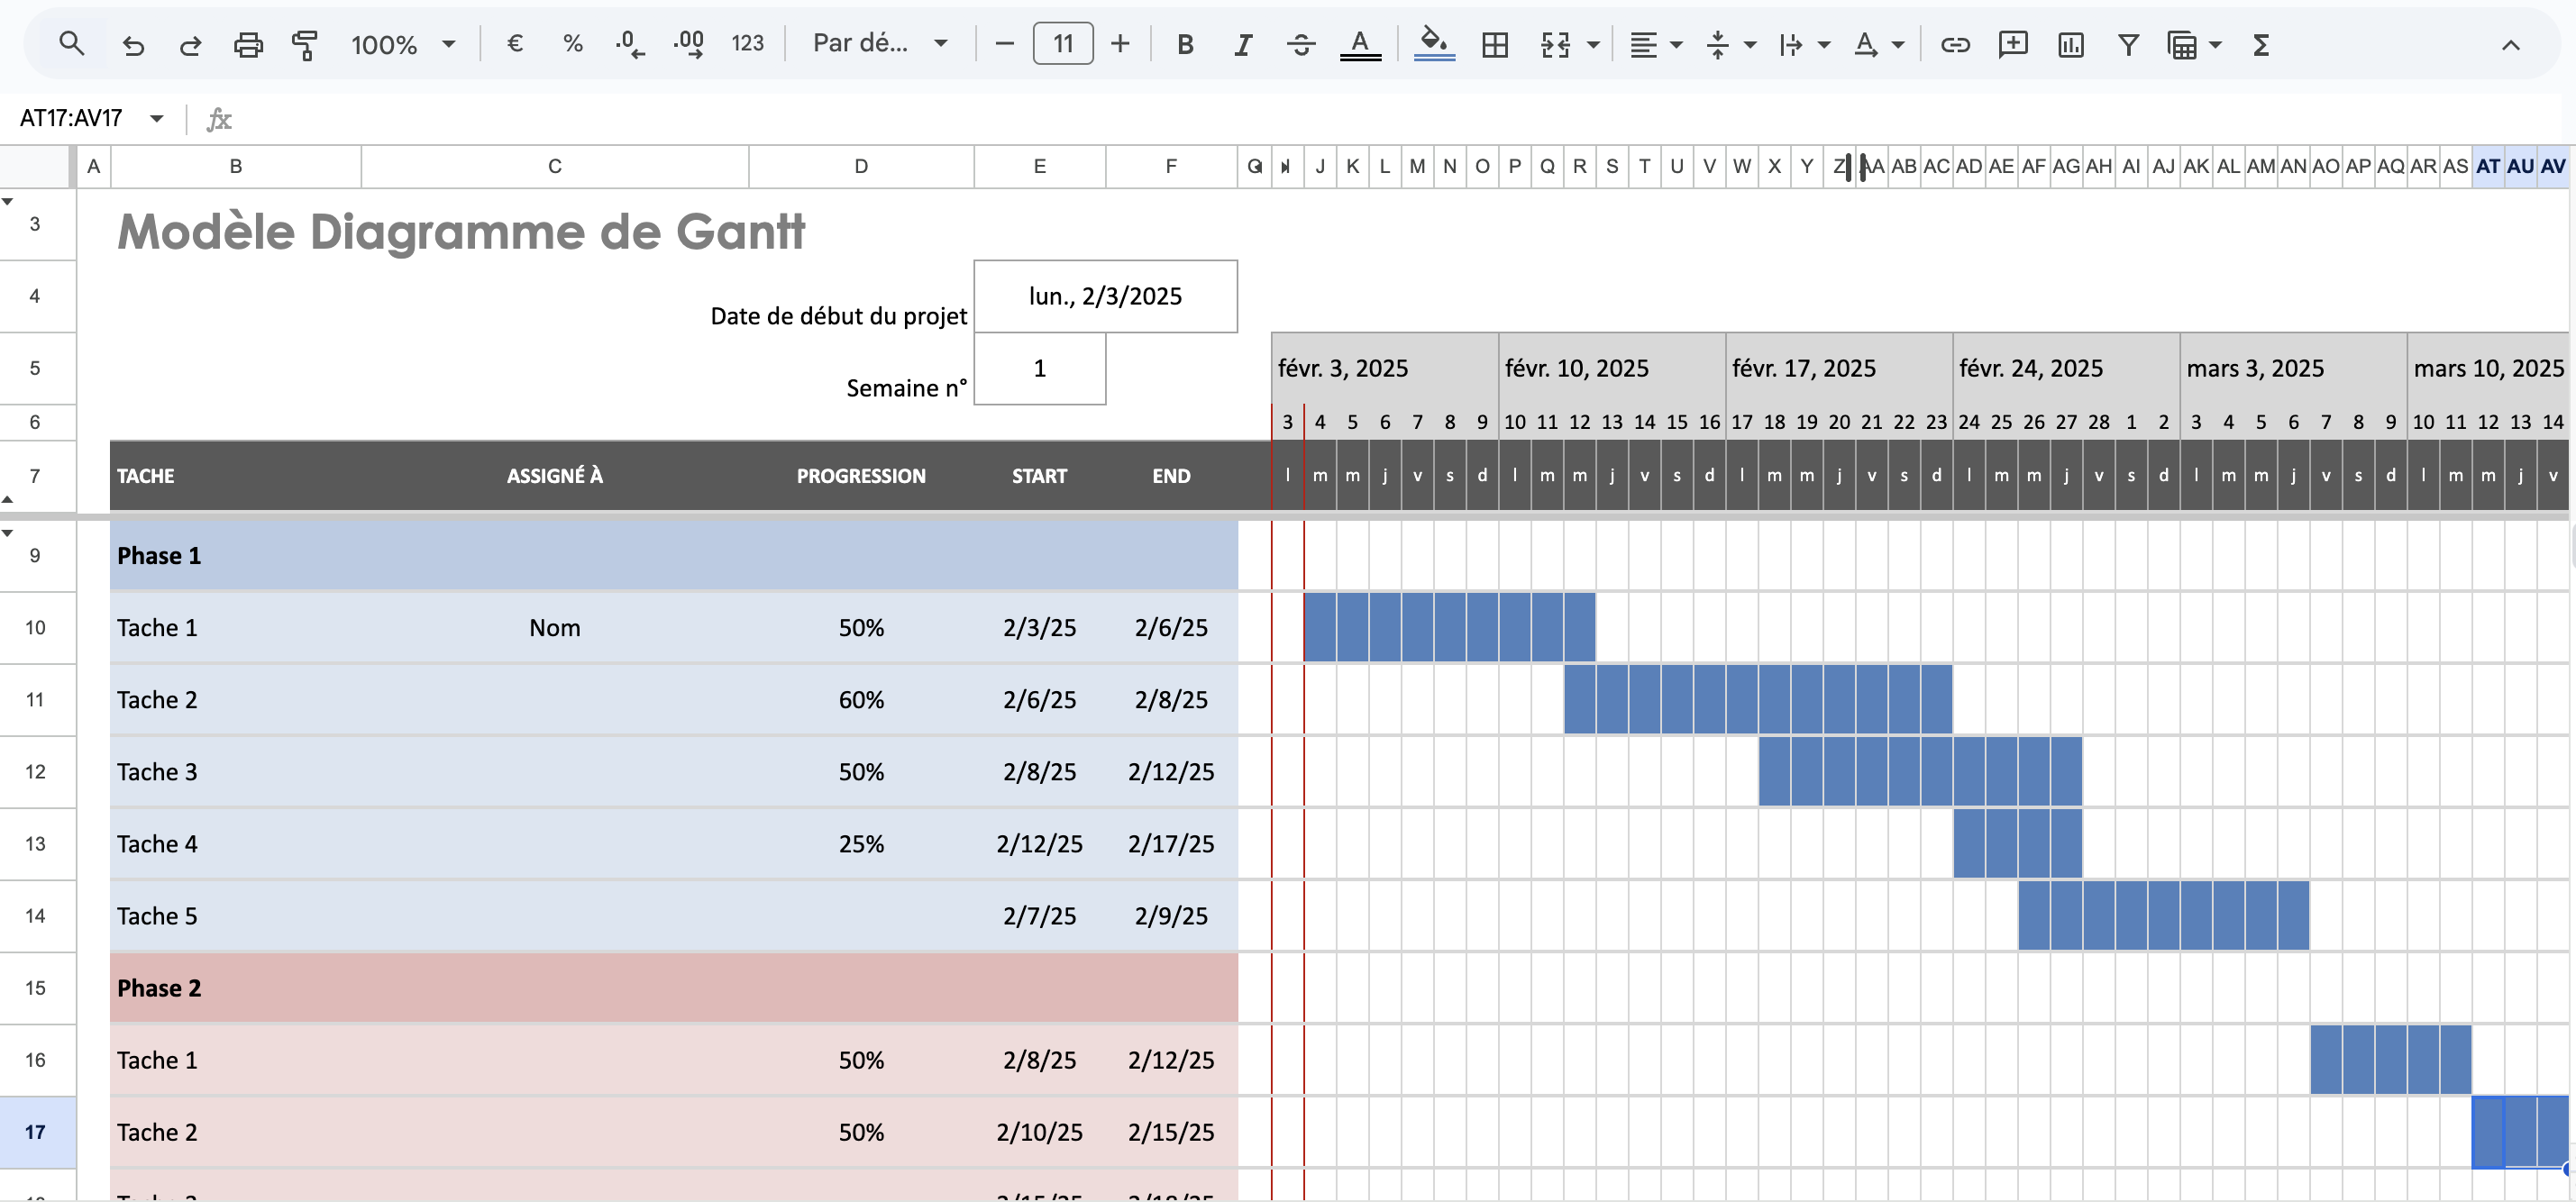2576x1202 pixels.
Task: Insert a link
Action: [1954, 44]
